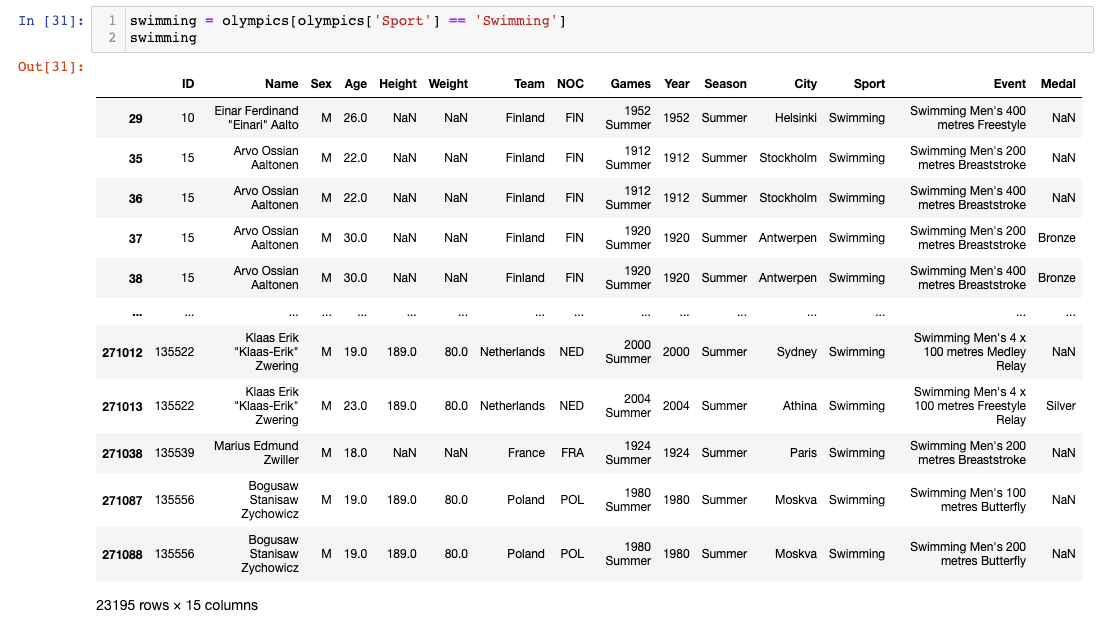This screenshot has height=626, width=1096.
Task: Select row index 35
Action: click(x=136, y=159)
